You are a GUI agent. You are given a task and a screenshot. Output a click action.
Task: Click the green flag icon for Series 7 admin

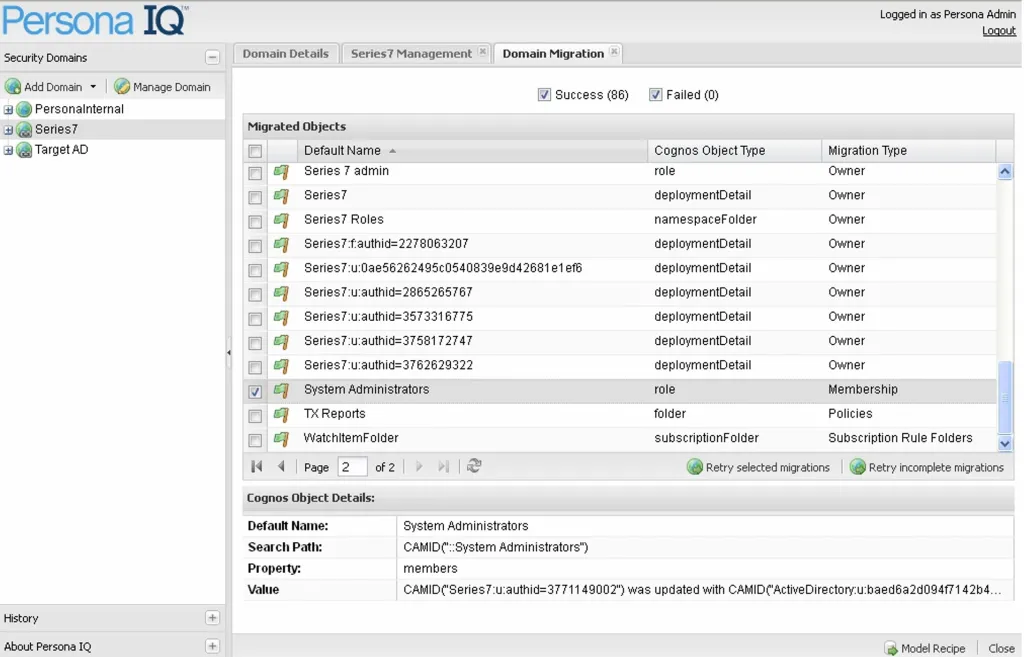(281, 172)
